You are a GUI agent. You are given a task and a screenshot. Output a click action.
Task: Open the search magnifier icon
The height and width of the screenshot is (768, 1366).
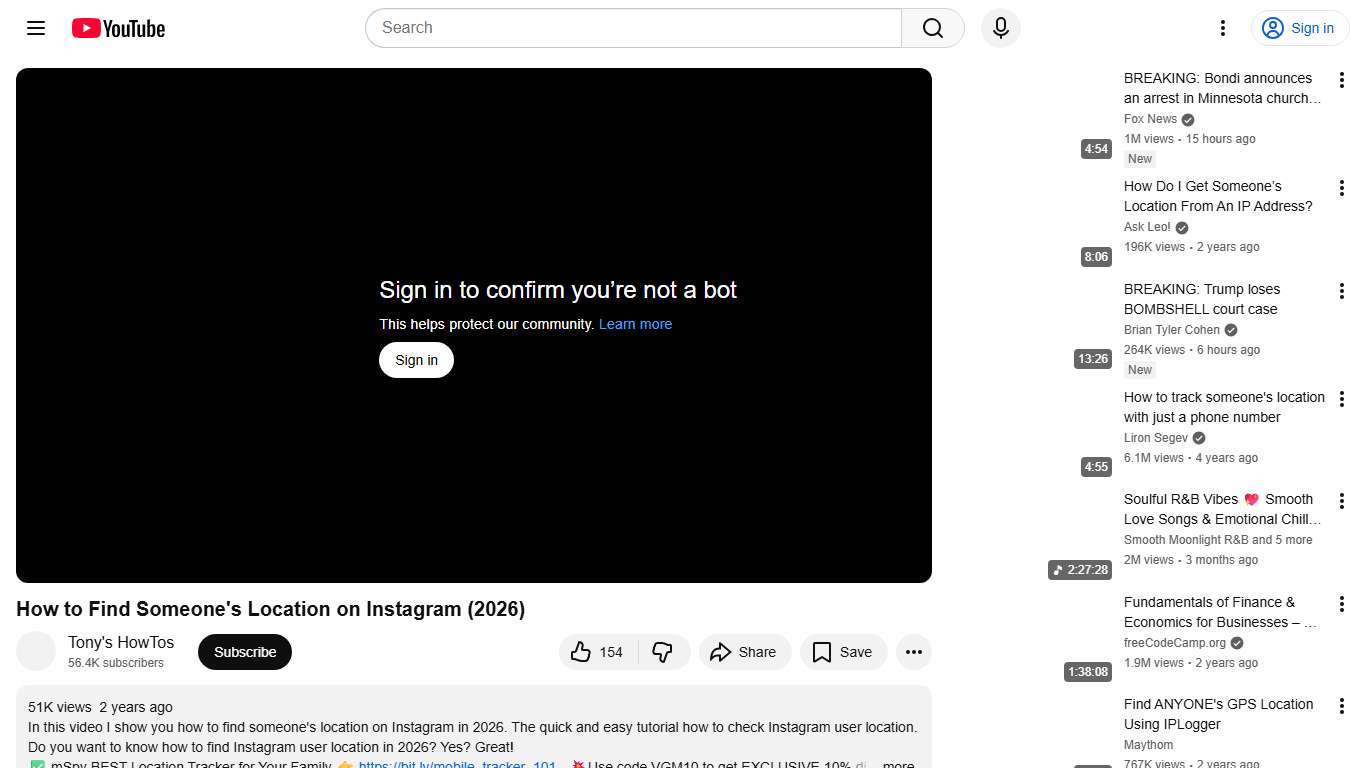[930, 28]
